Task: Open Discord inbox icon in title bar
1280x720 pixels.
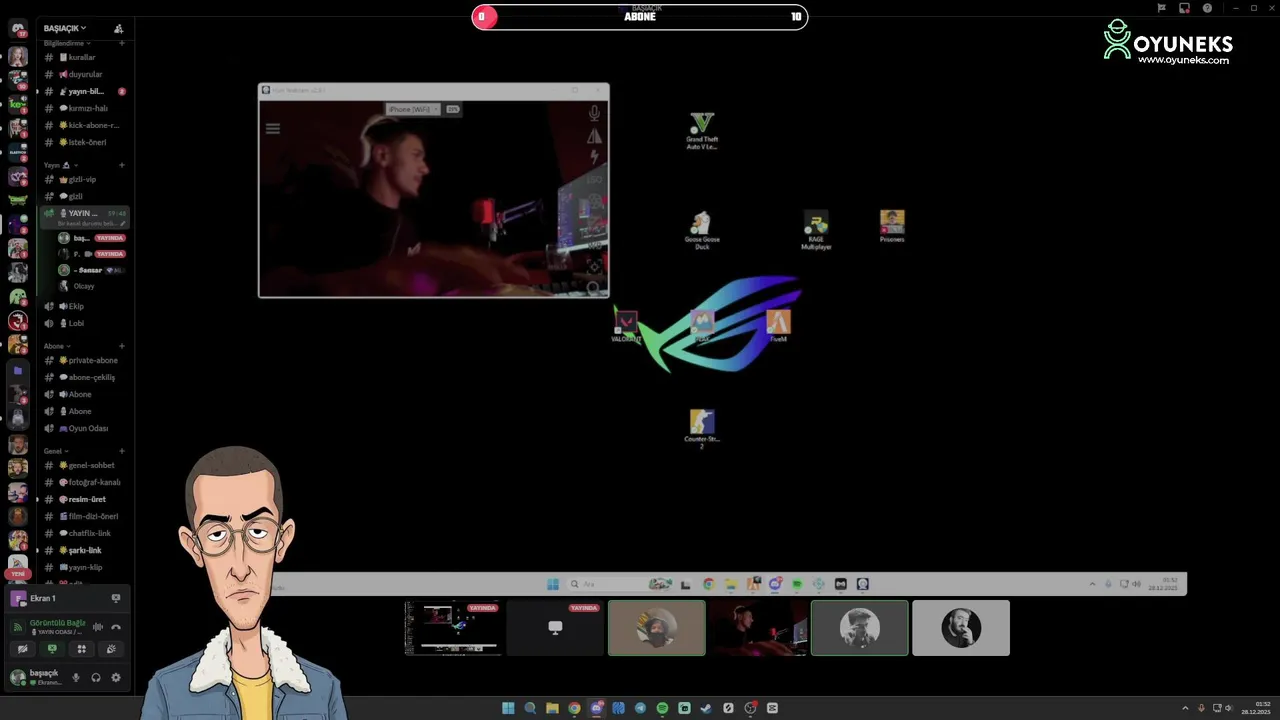Action: (1184, 8)
